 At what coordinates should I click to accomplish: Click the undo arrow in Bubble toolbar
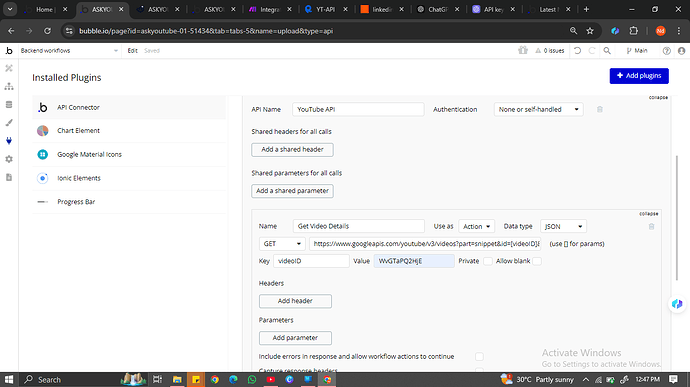[x=577, y=51]
